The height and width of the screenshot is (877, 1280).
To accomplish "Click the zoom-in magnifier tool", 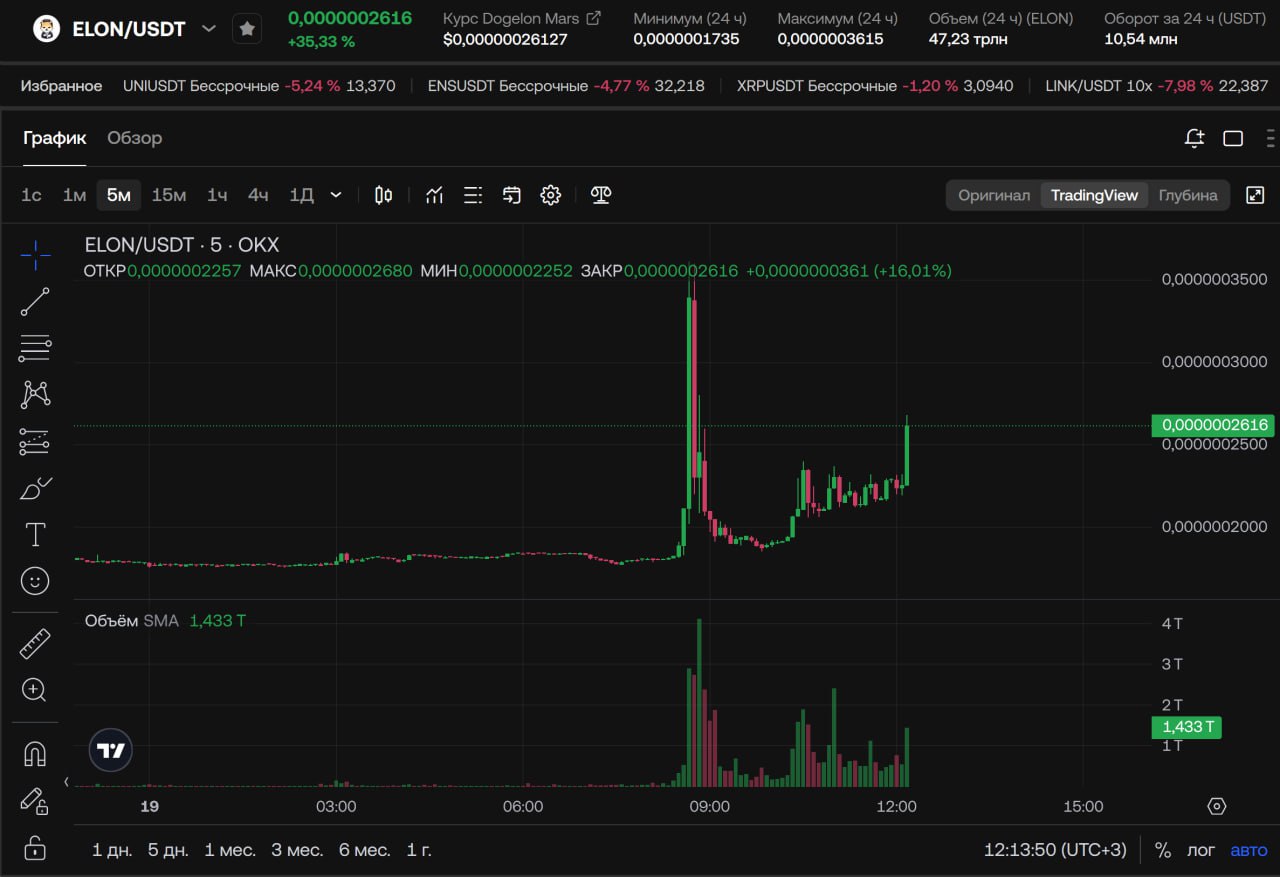I will (35, 690).
